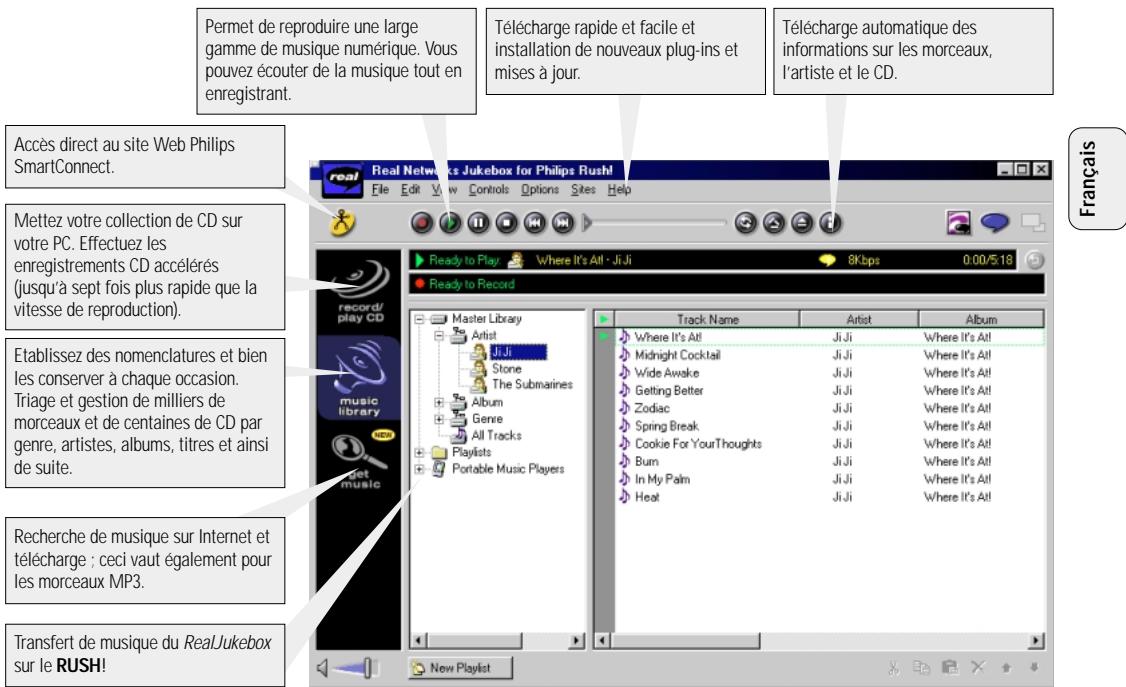Expand the Portable Music Players node
Screen dimensions: 1126x687
point(419,469)
